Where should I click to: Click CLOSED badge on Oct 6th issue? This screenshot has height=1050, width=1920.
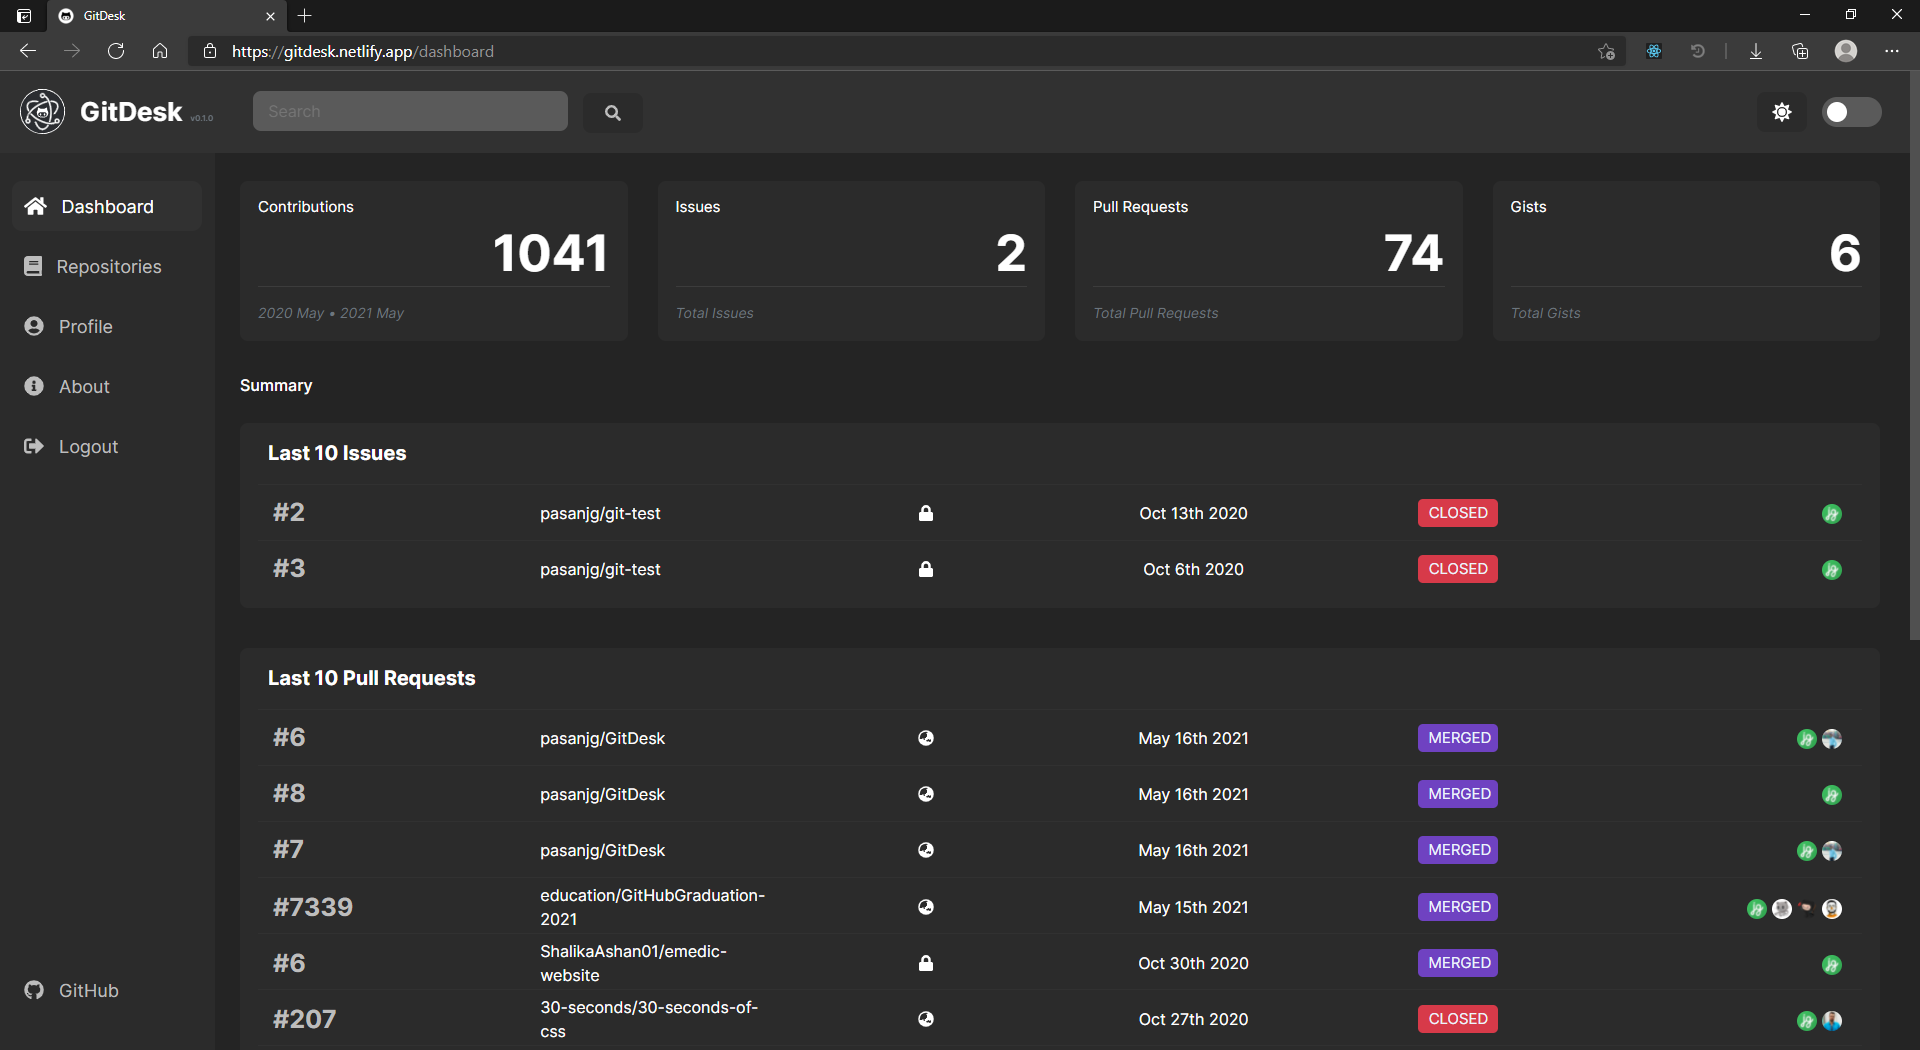click(1458, 569)
